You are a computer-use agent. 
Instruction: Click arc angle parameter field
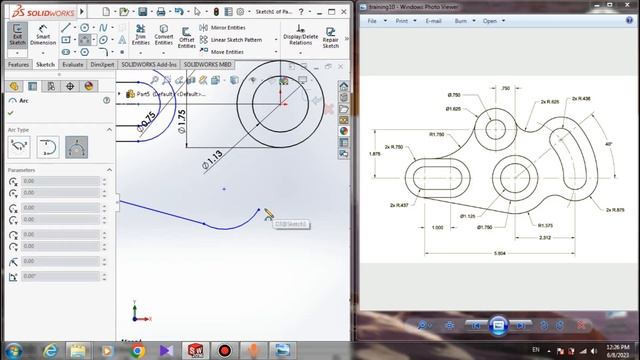pyautogui.click(x=60, y=276)
